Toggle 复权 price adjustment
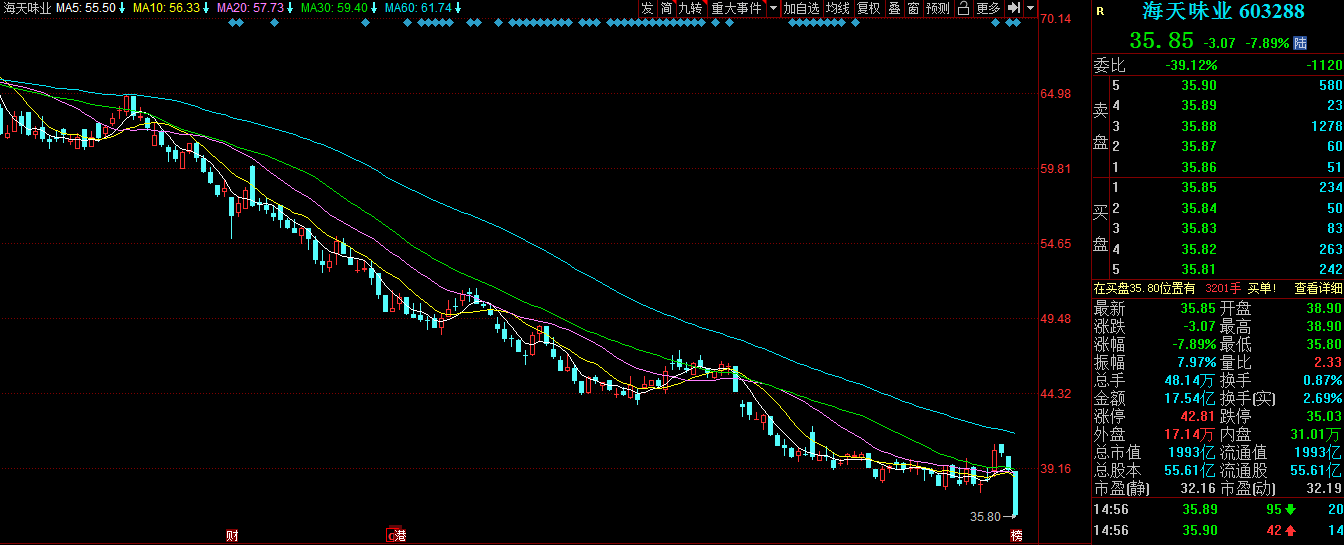1344x545 pixels. point(869,8)
